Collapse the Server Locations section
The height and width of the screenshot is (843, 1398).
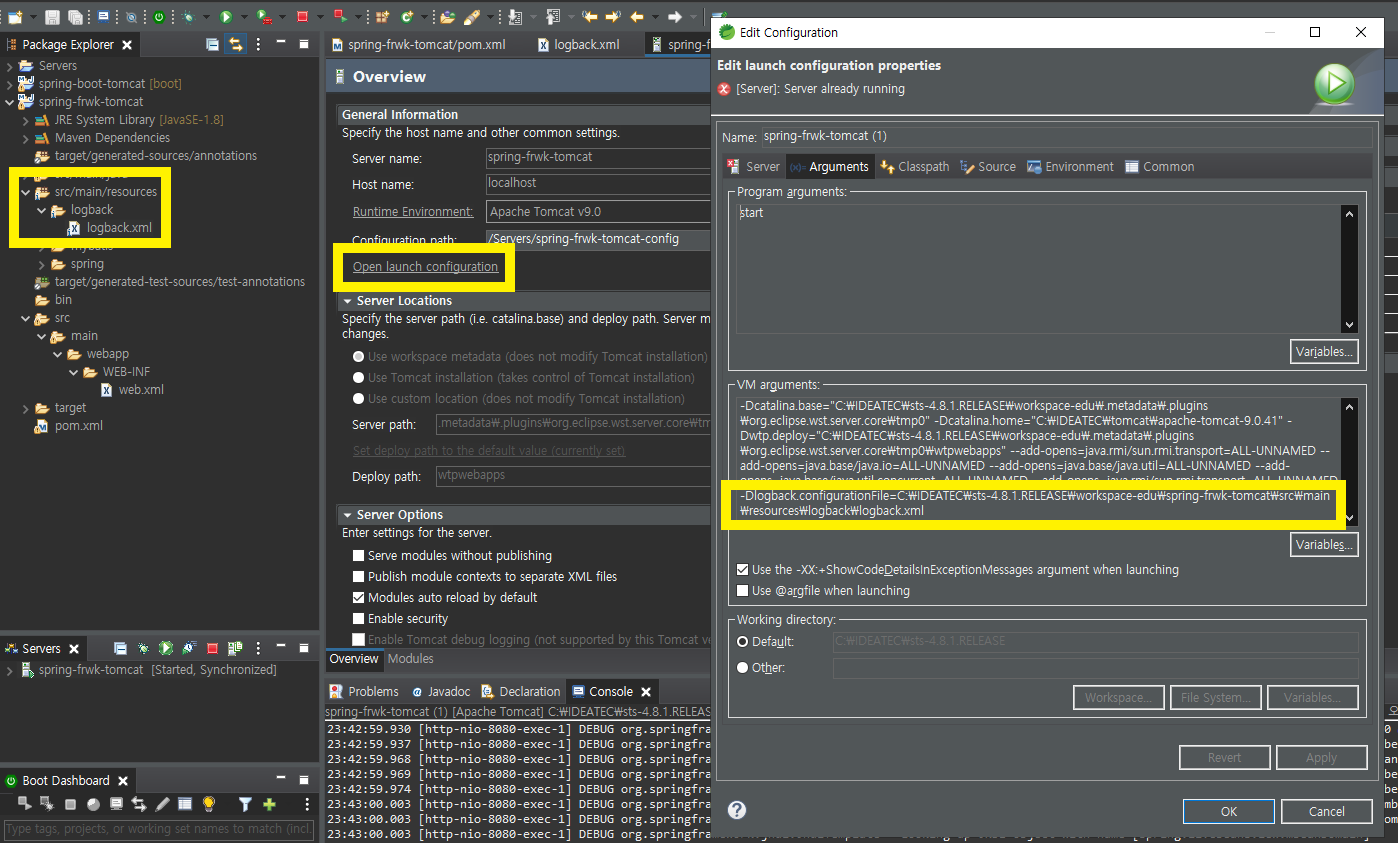pyautogui.click(x=348, y=301)
